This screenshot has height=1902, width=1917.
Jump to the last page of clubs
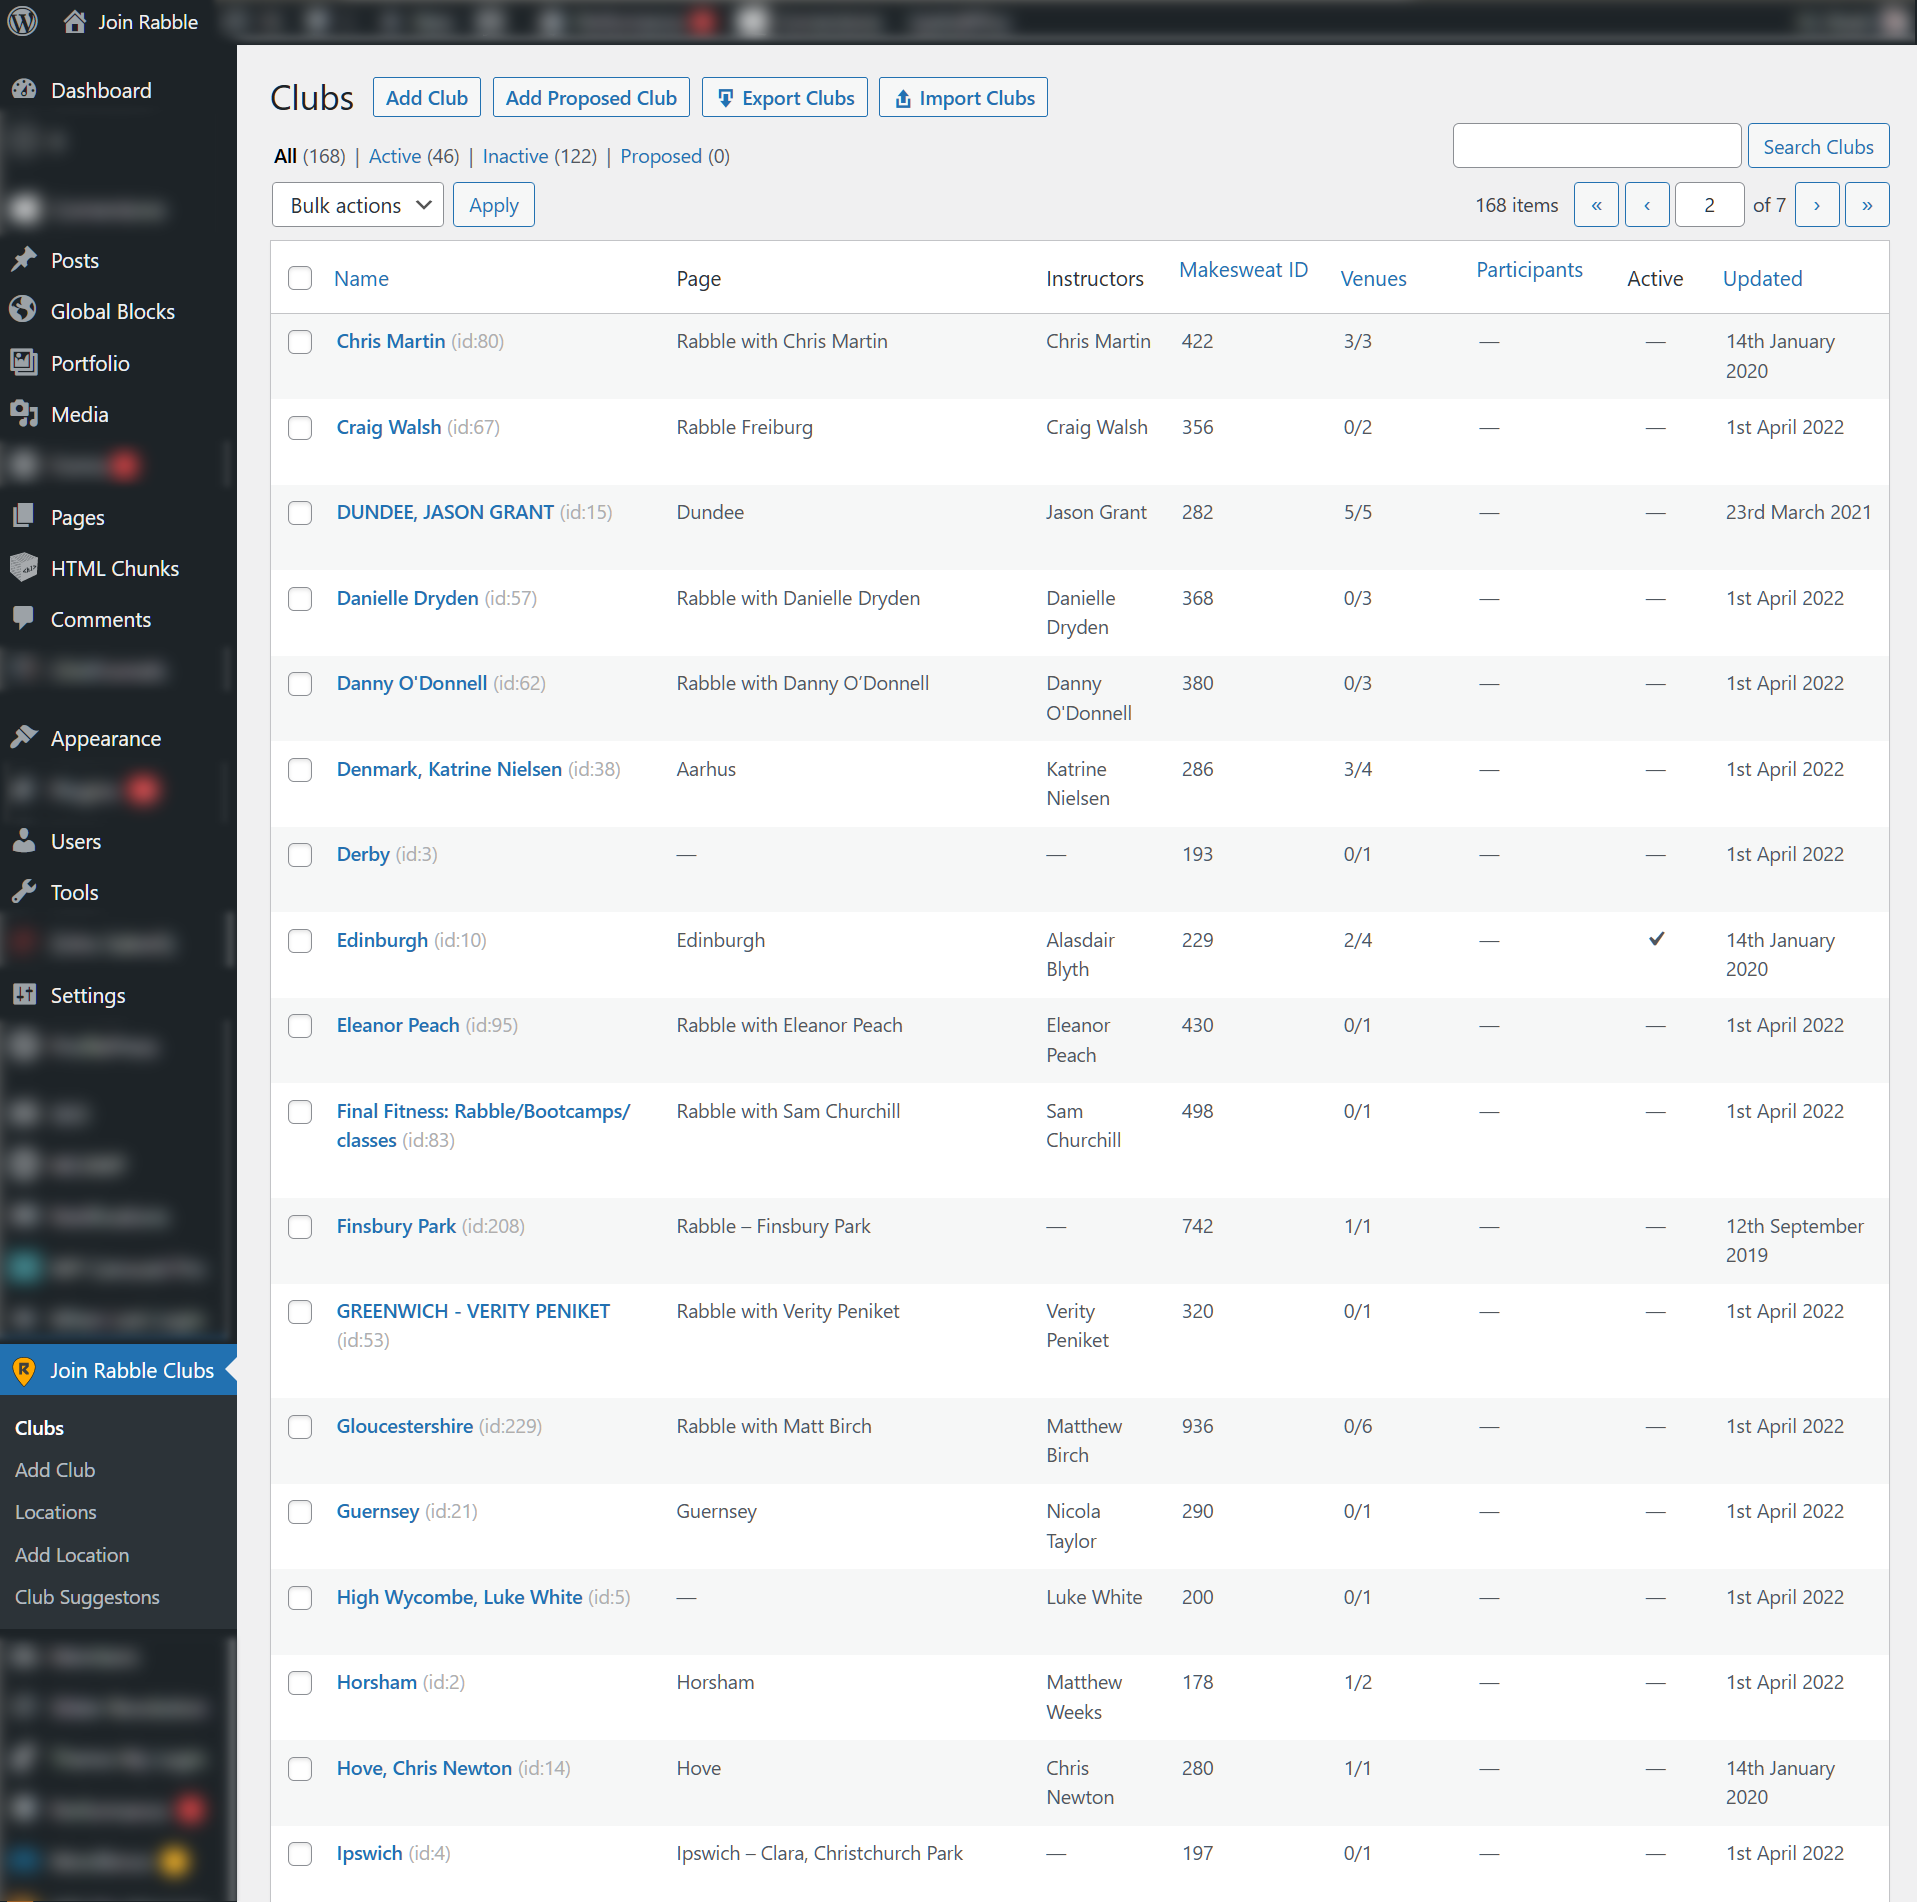(1866, 205)
